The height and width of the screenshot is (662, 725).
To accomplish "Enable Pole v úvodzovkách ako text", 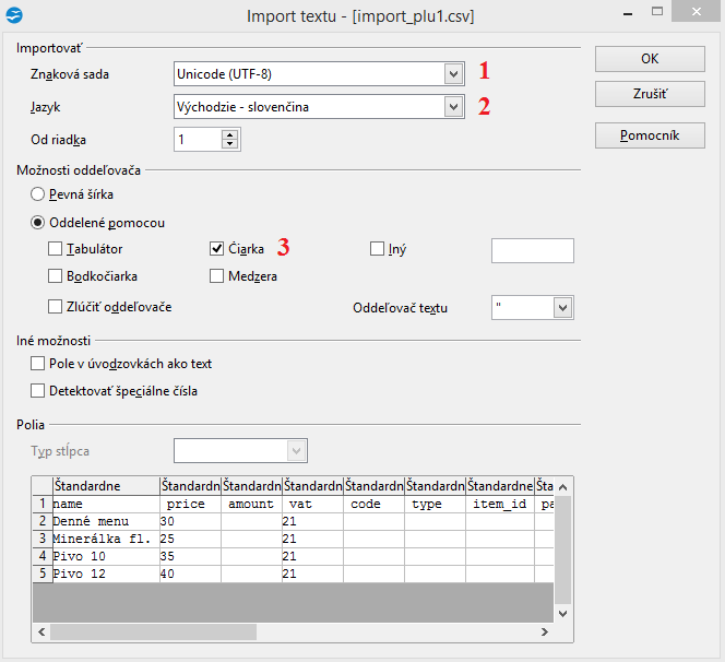I will tap(39, 364).
